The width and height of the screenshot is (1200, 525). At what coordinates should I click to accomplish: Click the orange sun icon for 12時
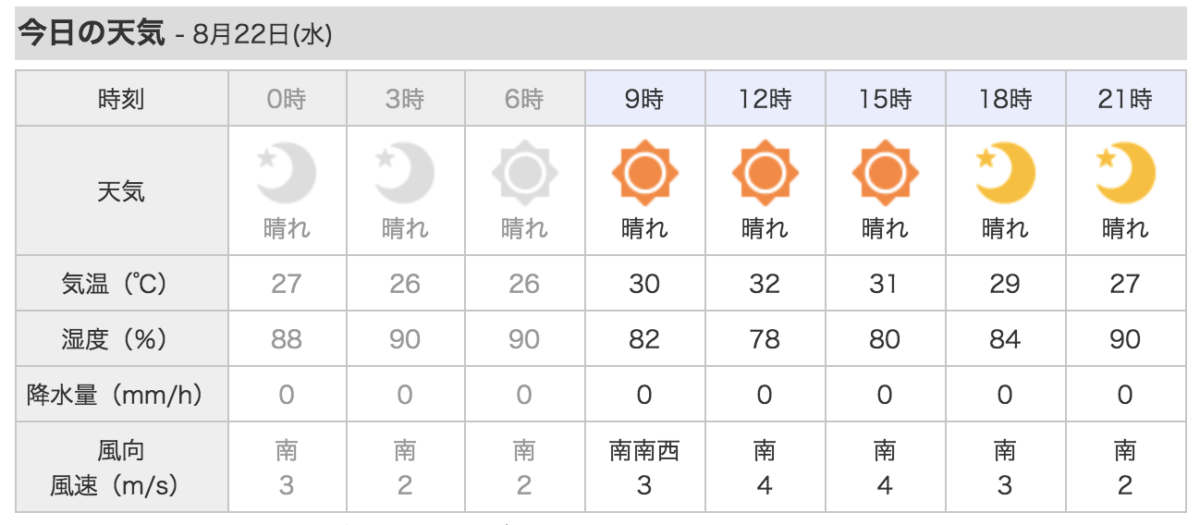click(x=765, y=174)
